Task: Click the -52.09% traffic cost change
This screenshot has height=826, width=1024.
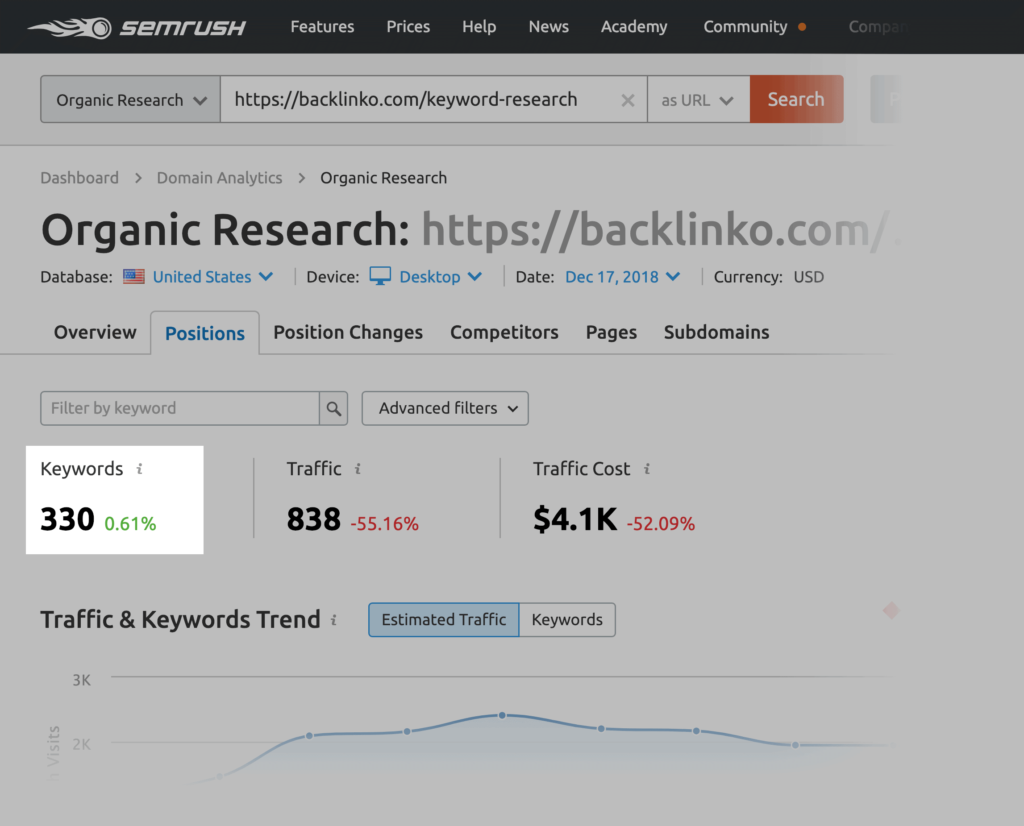Action: tap(660, 524)
